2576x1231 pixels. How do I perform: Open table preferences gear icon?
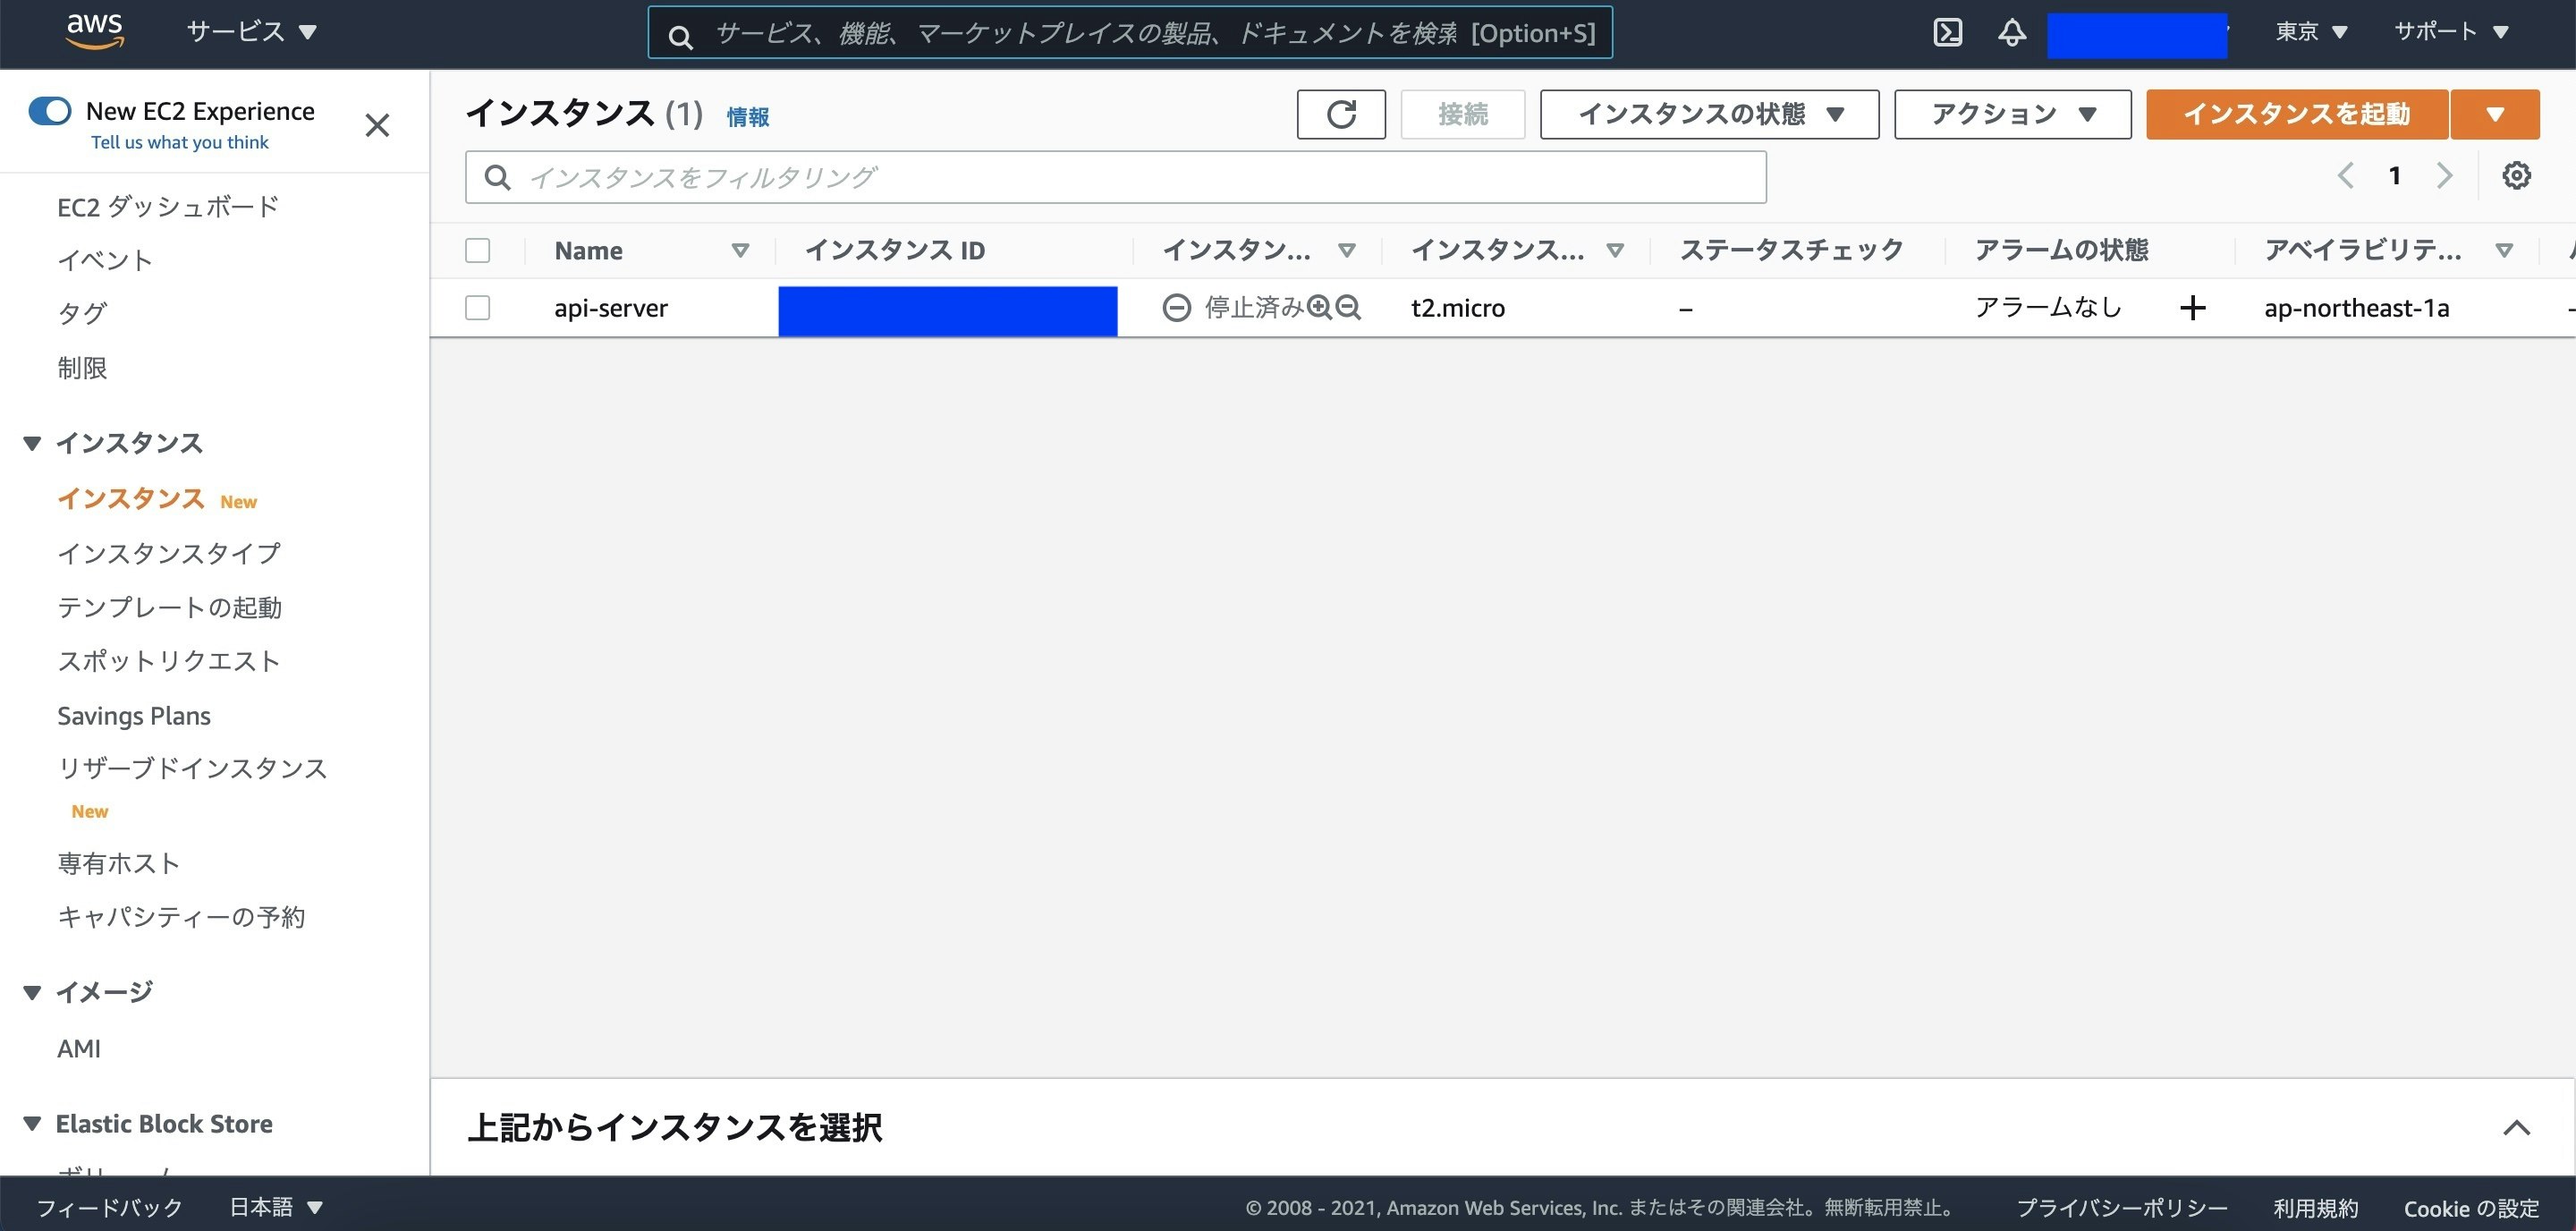coord(2516,176)
